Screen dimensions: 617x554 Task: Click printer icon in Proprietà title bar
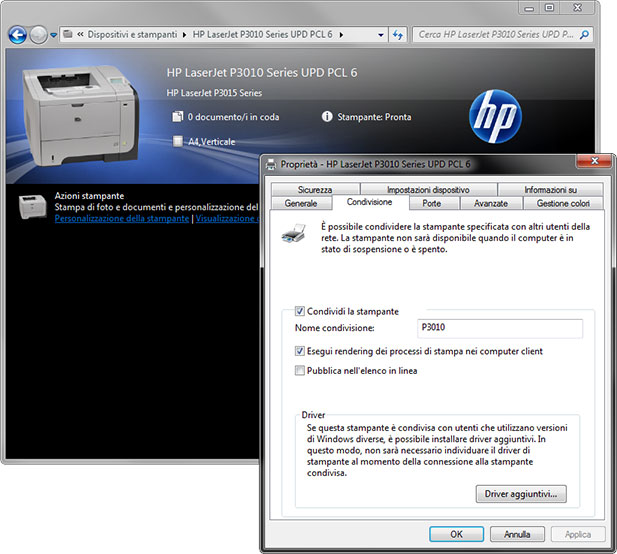(271, 164)
